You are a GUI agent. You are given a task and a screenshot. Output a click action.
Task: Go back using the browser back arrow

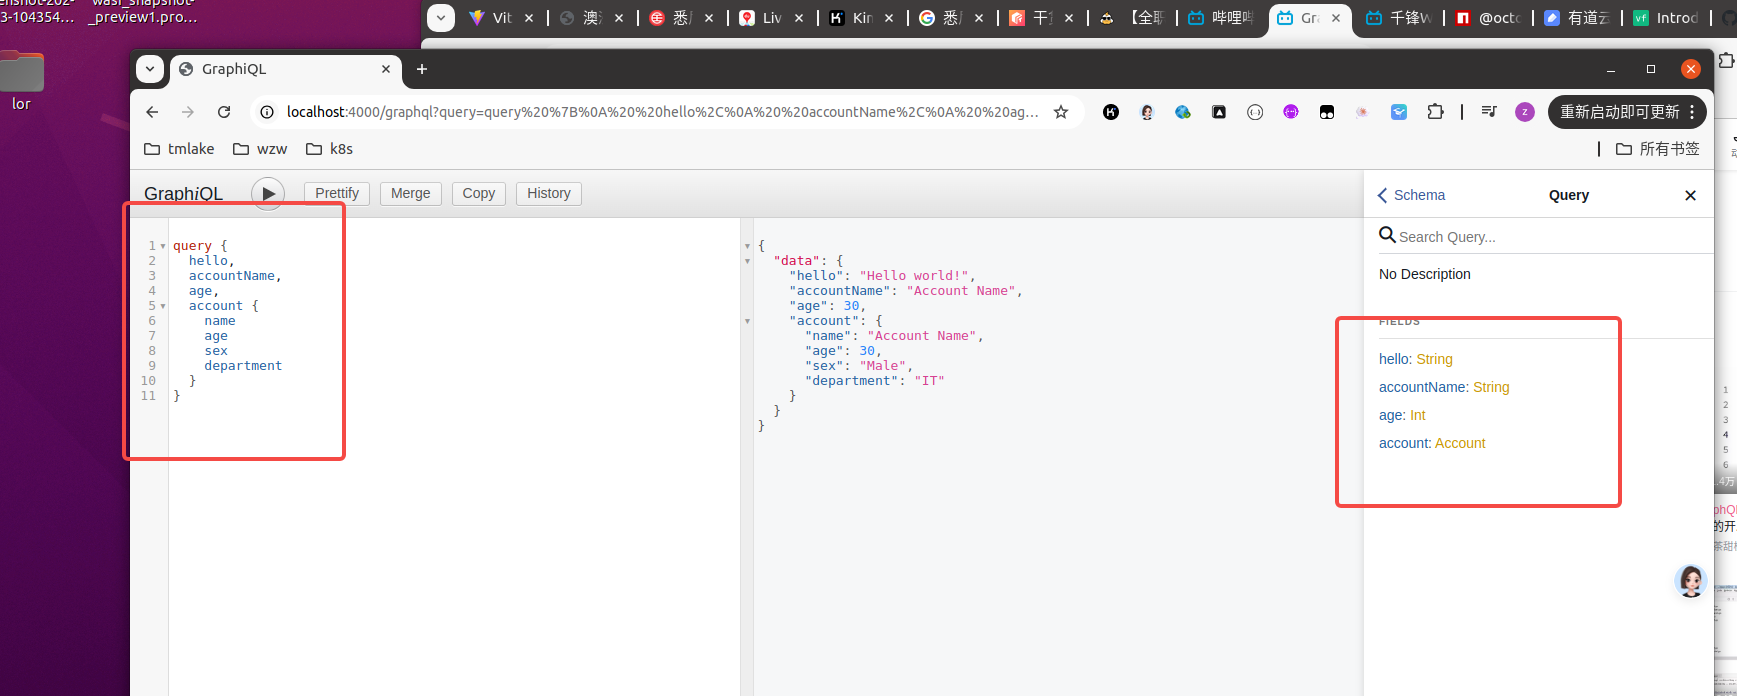(152, 112)
